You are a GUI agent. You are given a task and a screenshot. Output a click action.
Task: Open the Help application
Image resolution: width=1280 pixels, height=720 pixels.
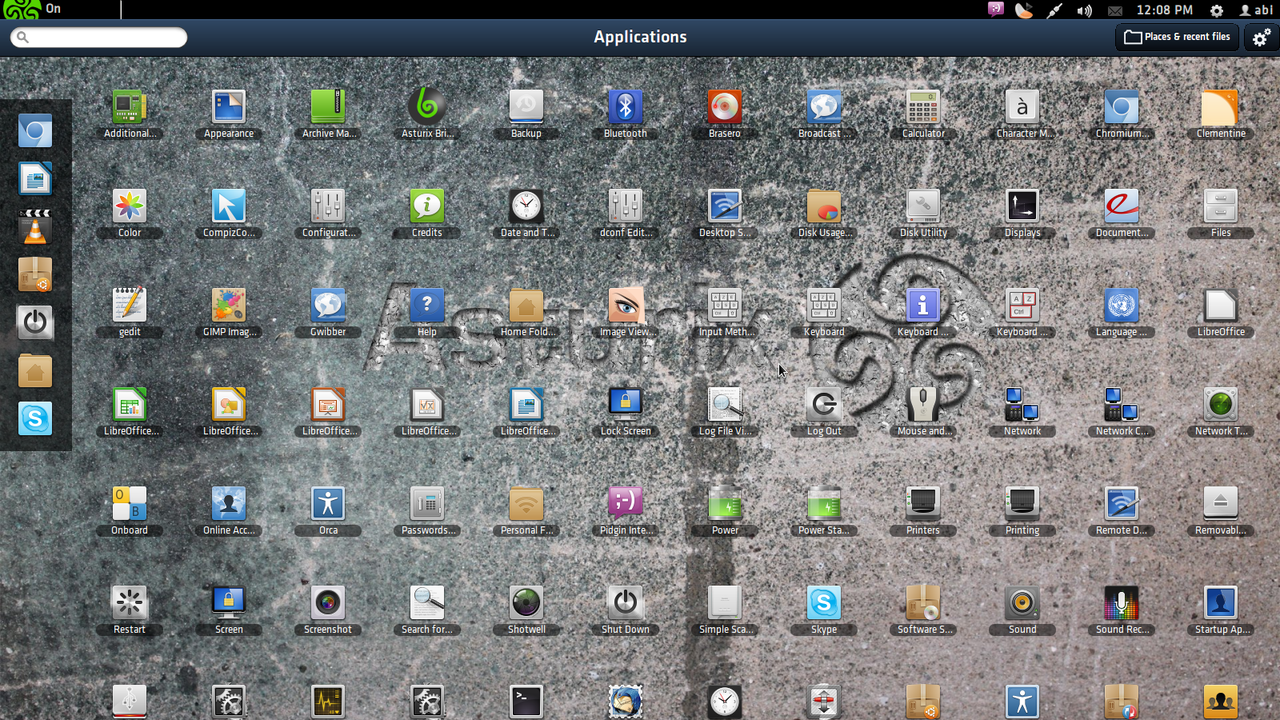tap(427, 305)
